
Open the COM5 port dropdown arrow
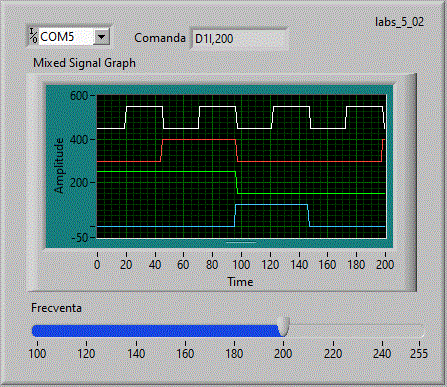tap(101, 36)
